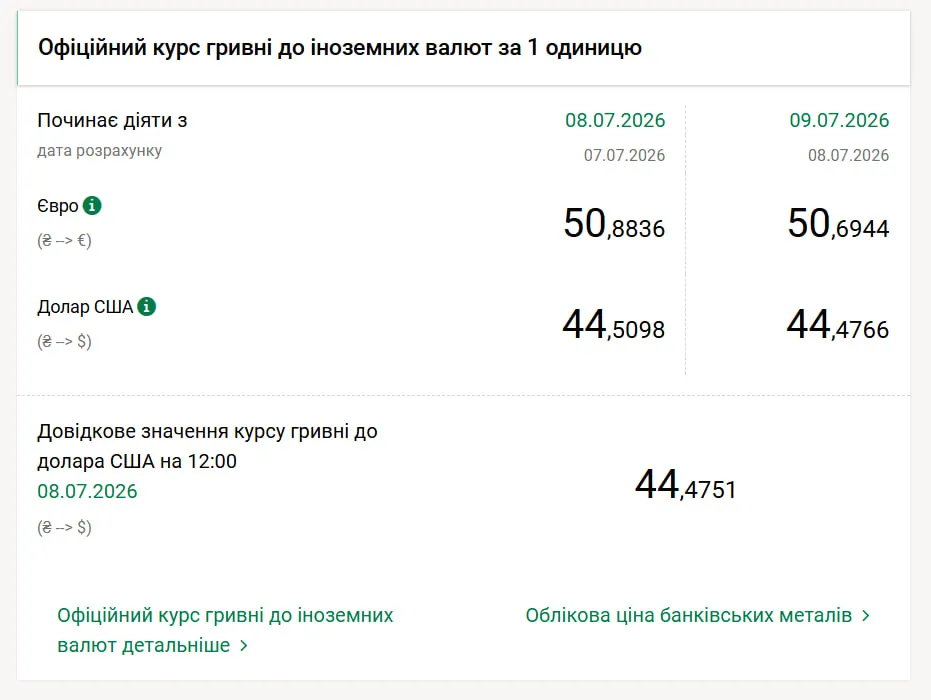Click the info icon beside Долар США
Screen dimensions: 931x700
pos(147,306)
